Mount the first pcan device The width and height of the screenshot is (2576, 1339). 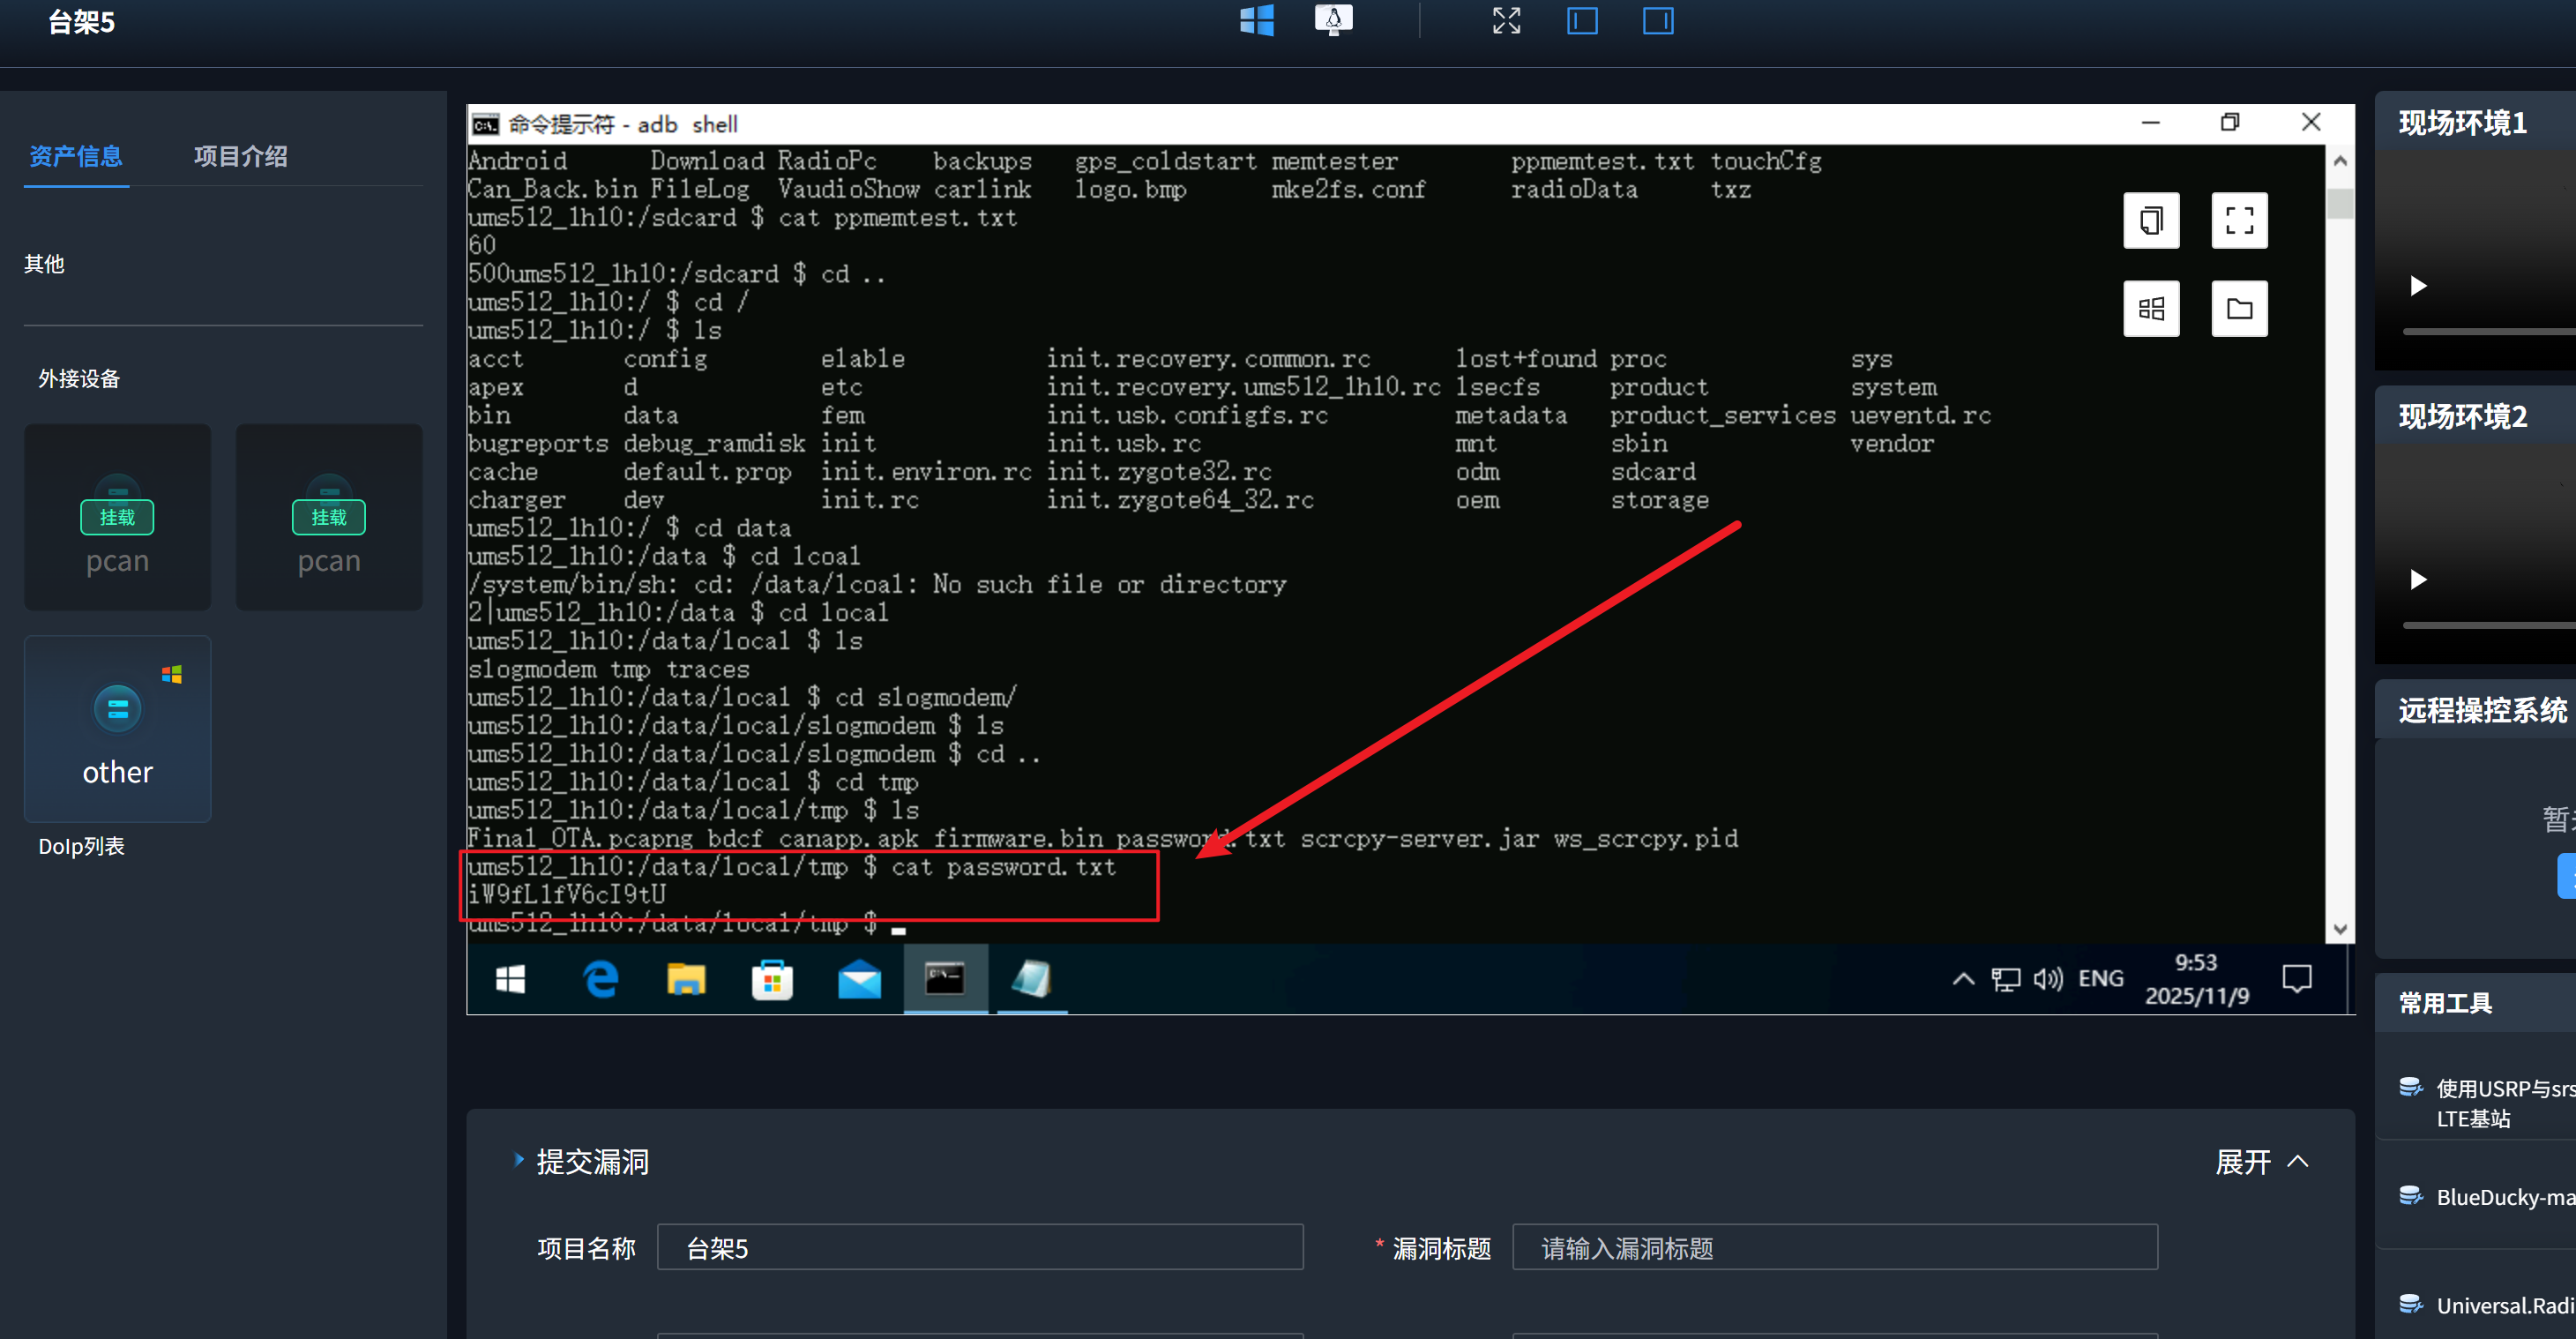117,517
